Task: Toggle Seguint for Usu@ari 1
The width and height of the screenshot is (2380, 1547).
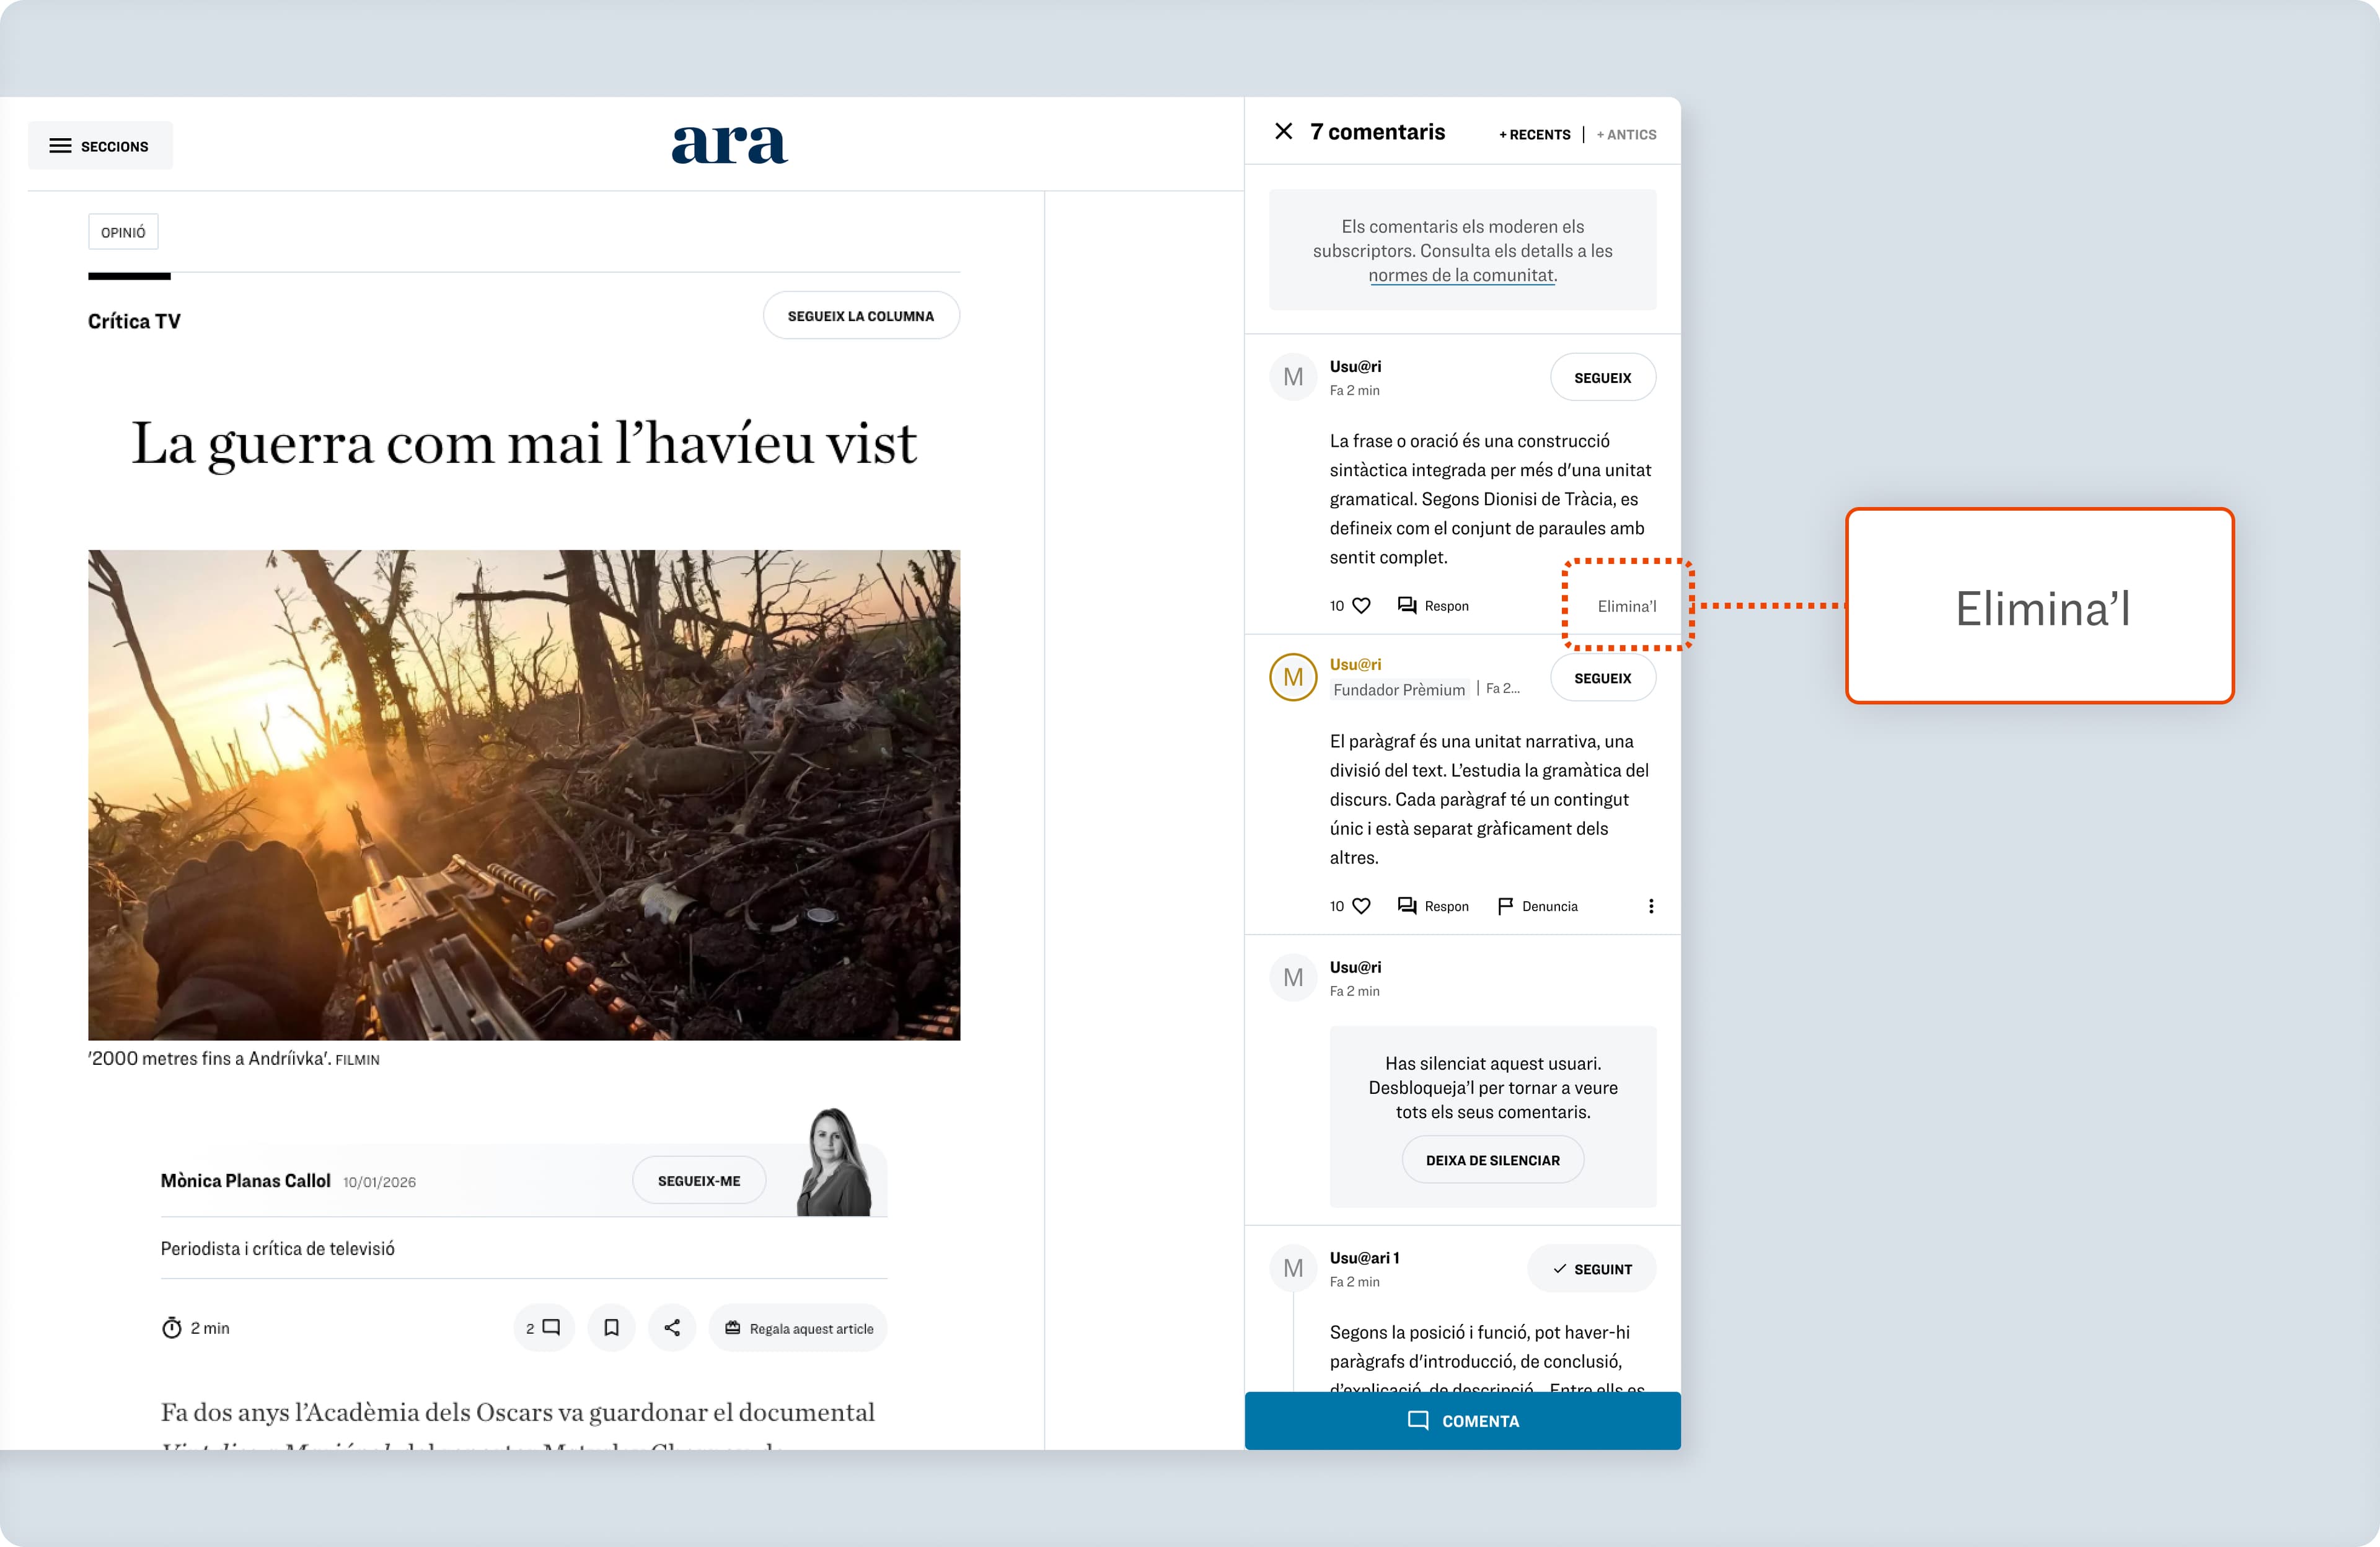Action: [x=1591, y=1269]
